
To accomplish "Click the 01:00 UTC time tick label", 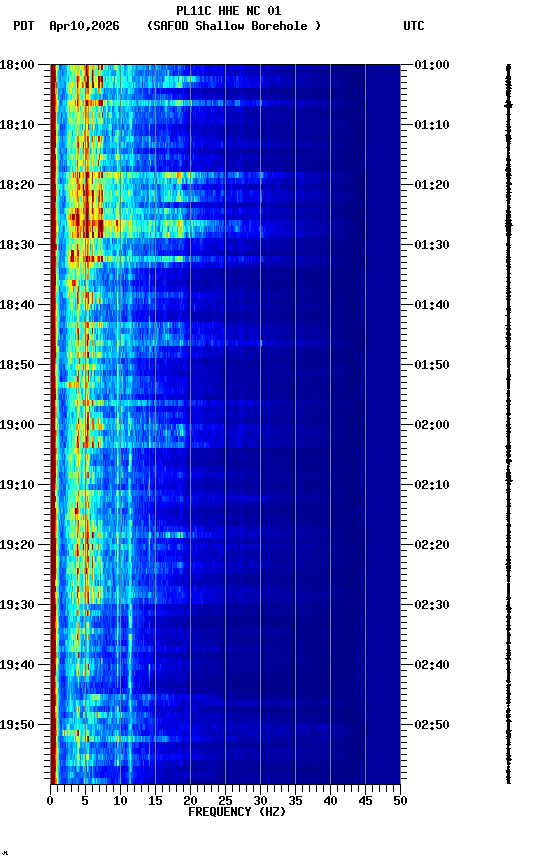I will [x=432, y=65].
